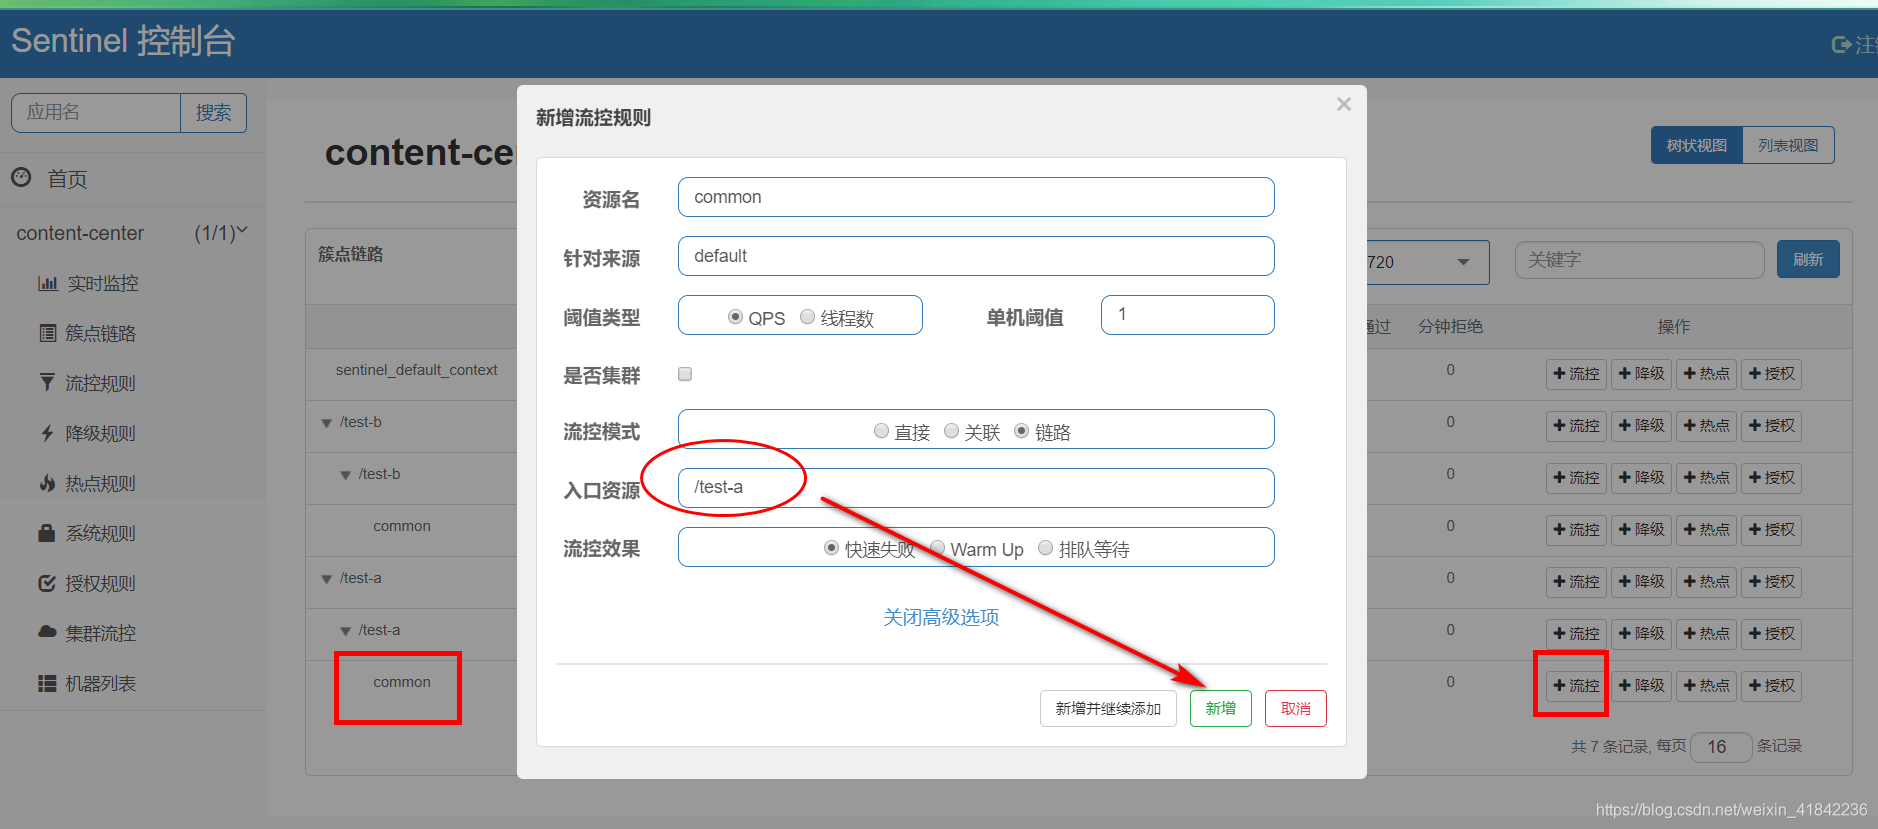Click the Sentinel 控制台 title
The width and height of the screenshot is (1878, 829).
tap(123, 41)
